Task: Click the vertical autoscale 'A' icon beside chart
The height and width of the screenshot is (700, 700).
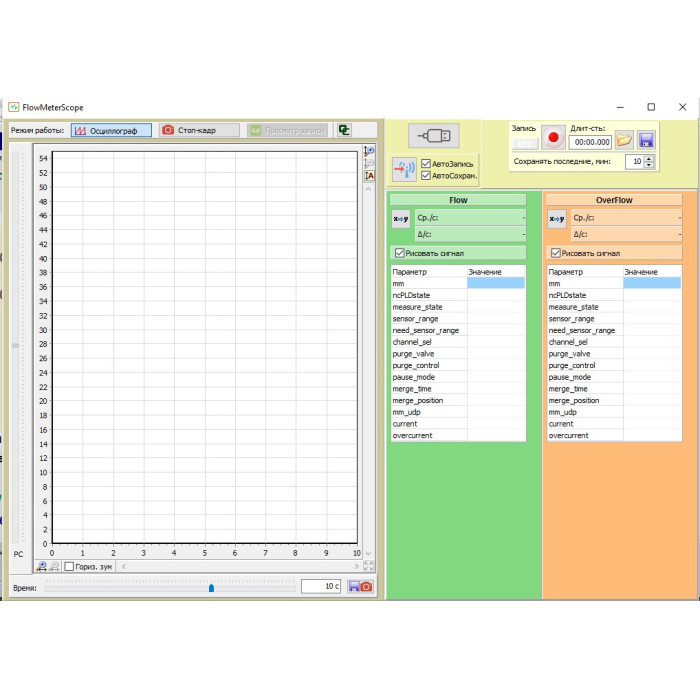Action: click(x=369, y=176)
